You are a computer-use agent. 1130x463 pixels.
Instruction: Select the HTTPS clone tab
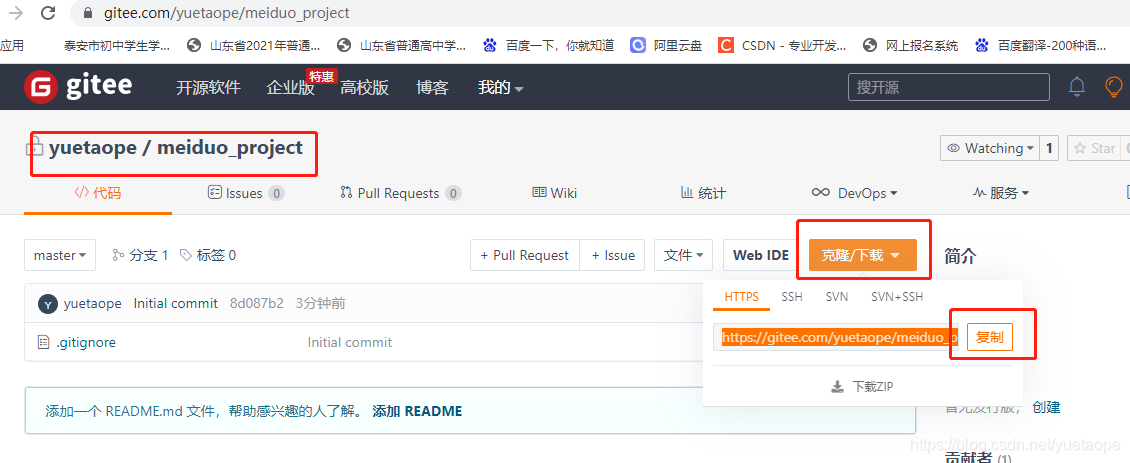click(x=742, y=297)
